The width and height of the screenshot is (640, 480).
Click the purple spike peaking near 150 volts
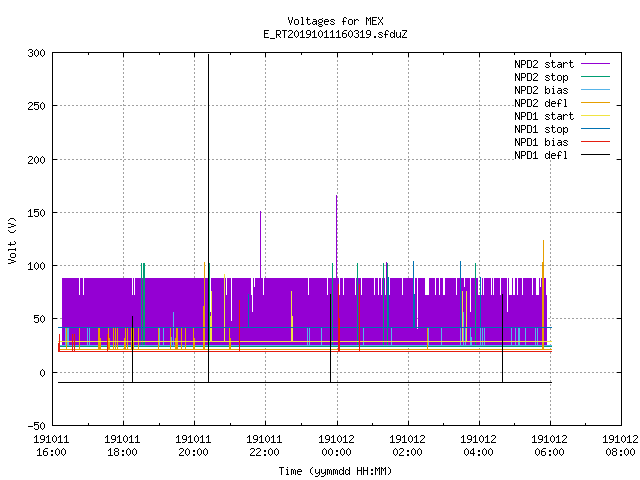[261, 245]
